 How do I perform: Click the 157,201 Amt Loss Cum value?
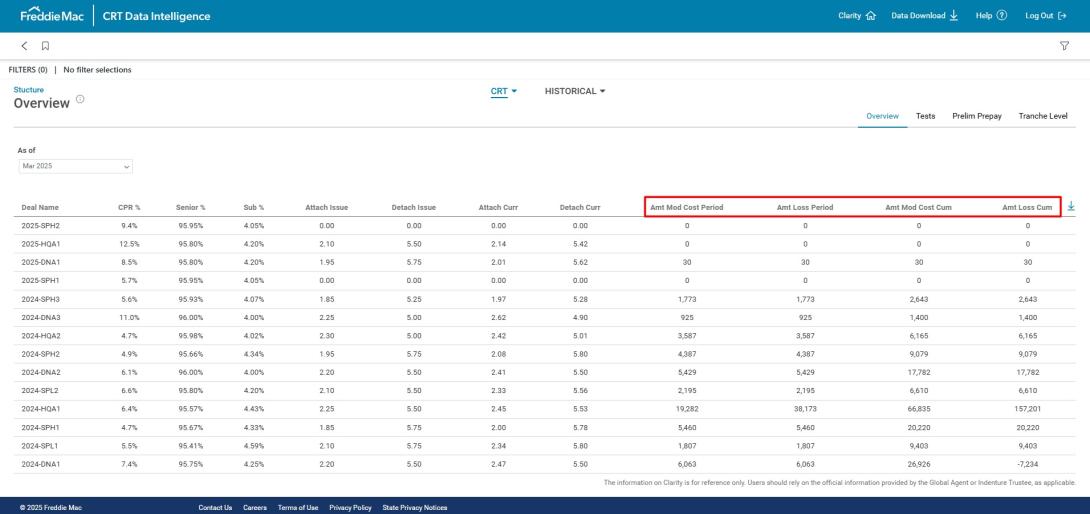1027,410
